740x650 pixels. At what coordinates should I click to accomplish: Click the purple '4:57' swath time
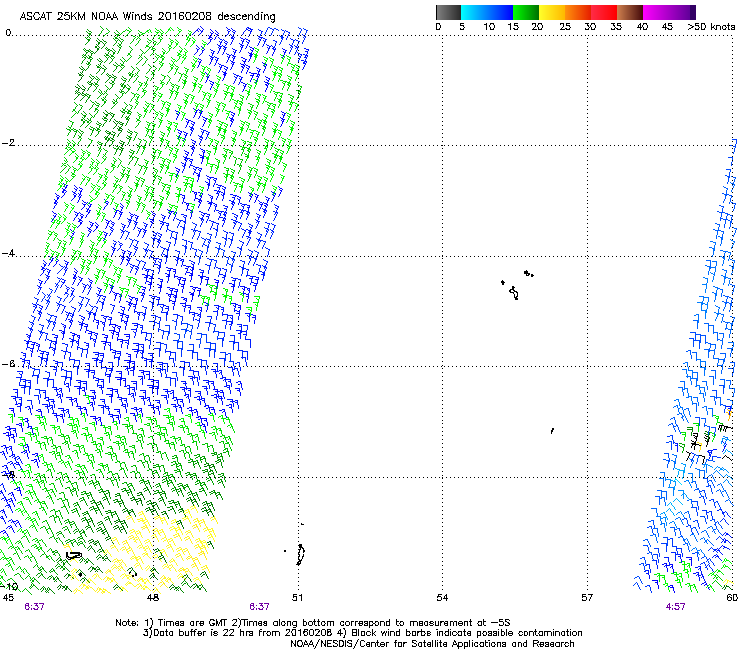pos(675,607)
